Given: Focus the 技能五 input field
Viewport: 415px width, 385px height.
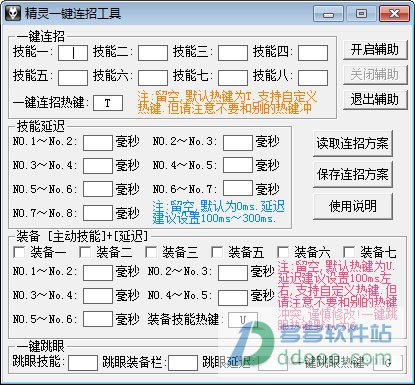Looking at the screenshot, I should pyautogui.click(x=73, y=78).
